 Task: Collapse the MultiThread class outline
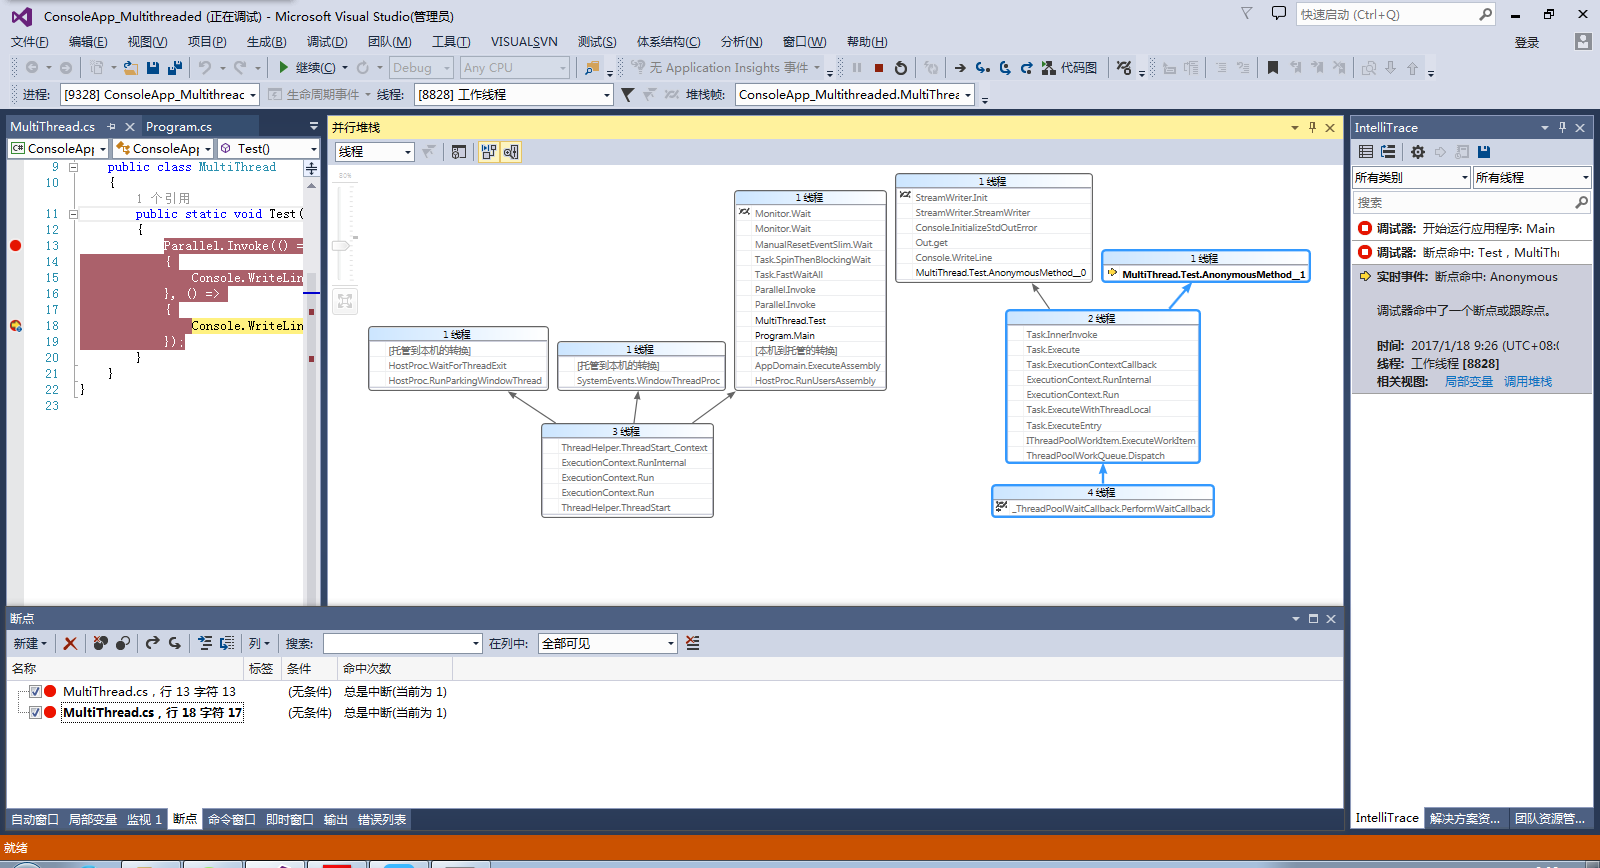73,167
